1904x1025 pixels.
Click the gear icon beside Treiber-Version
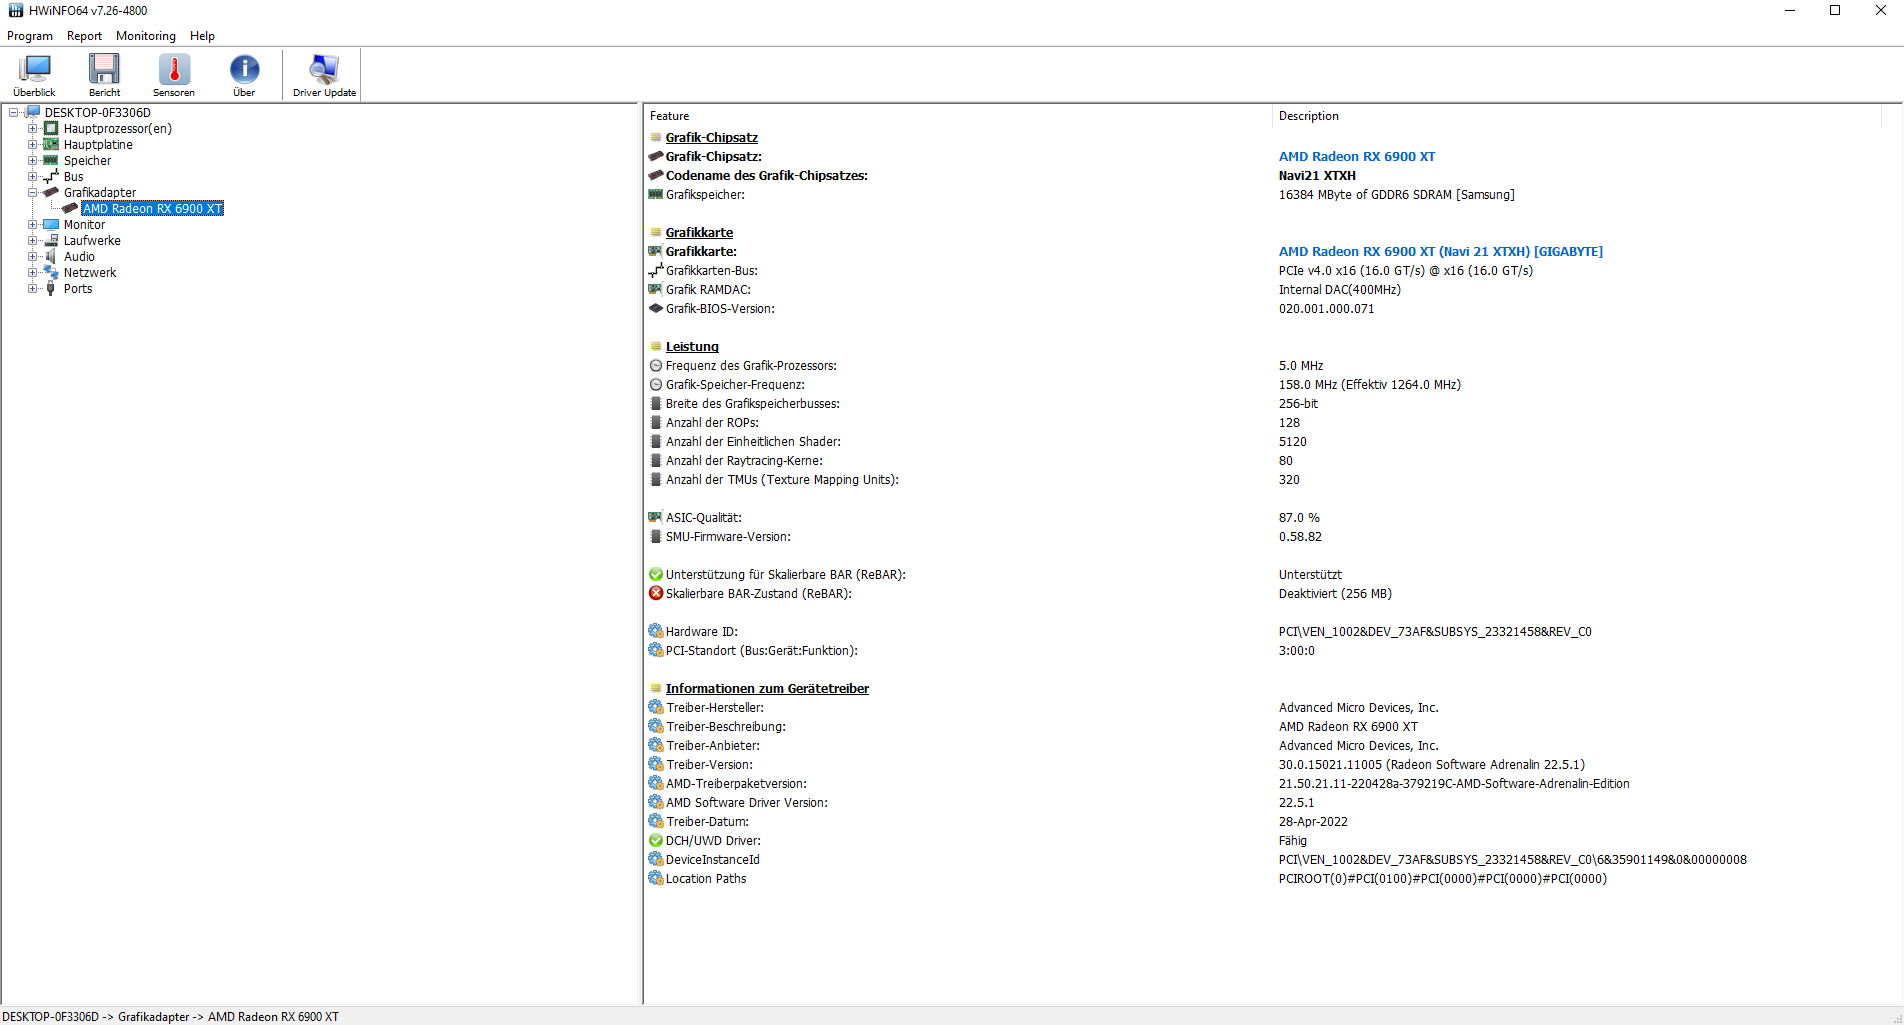pyautogui.click(x=656, y=764)
